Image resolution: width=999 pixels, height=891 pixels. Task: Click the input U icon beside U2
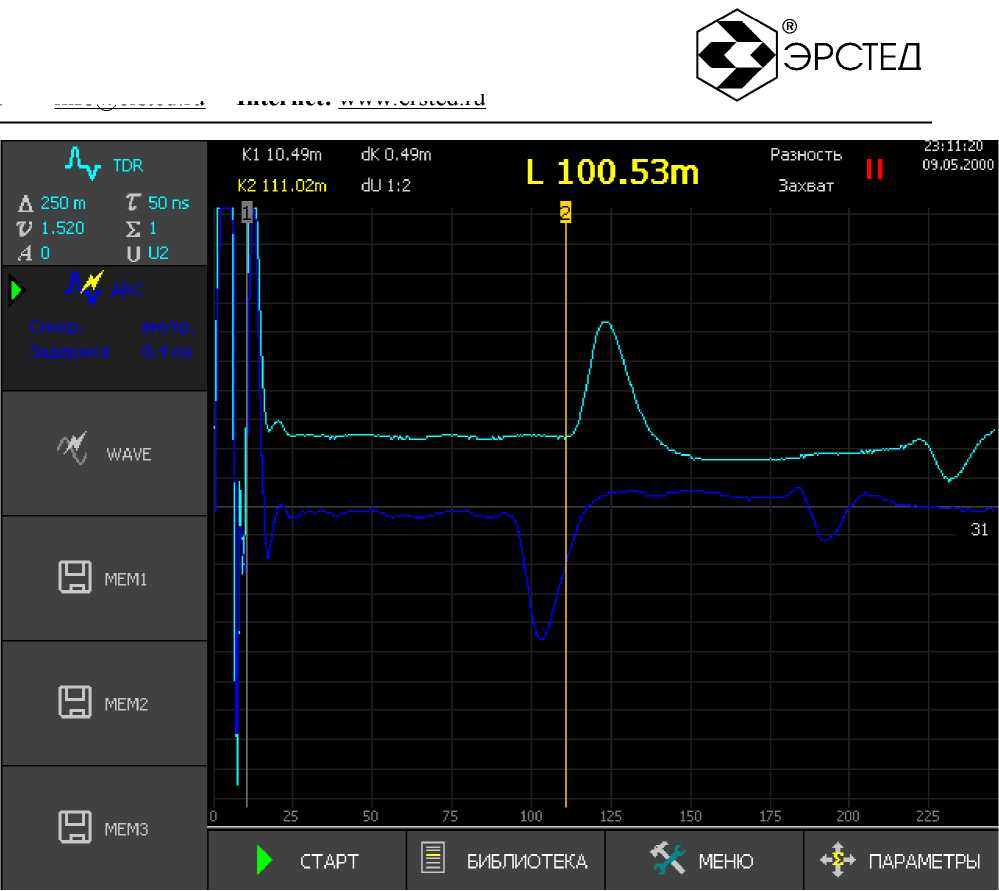(x=133, y=254)
